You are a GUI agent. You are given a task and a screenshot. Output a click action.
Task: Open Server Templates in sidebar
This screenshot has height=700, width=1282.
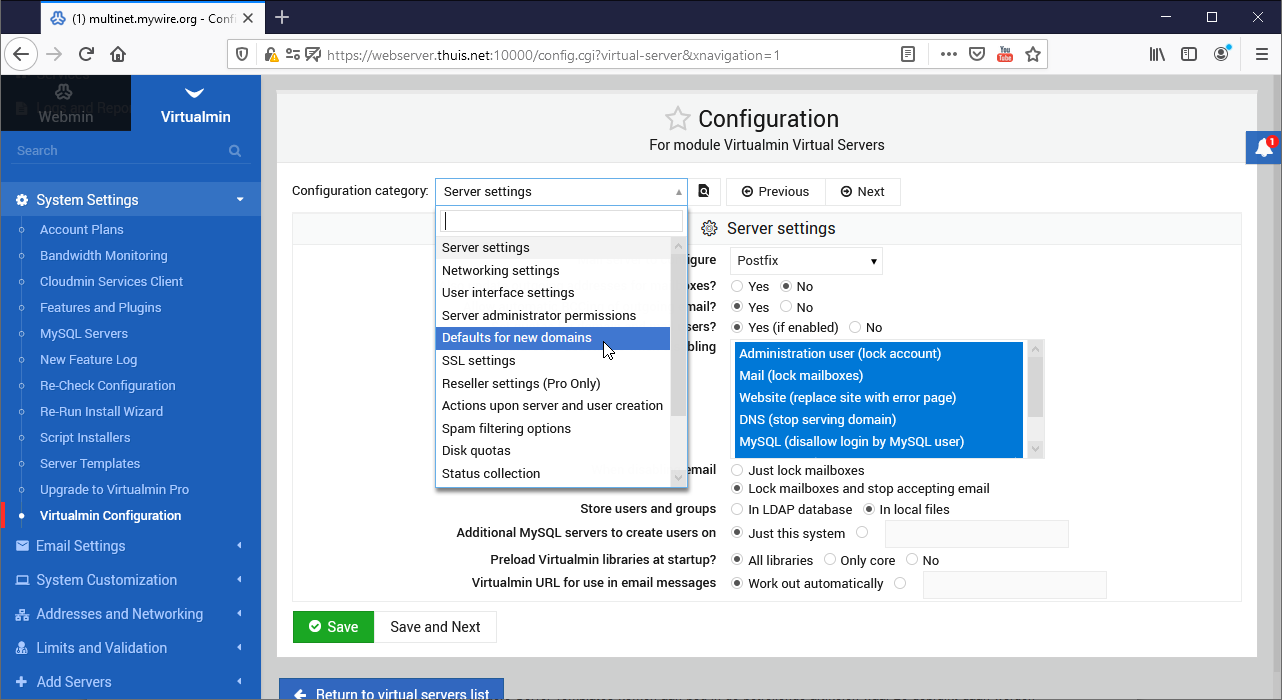[90, 464]
